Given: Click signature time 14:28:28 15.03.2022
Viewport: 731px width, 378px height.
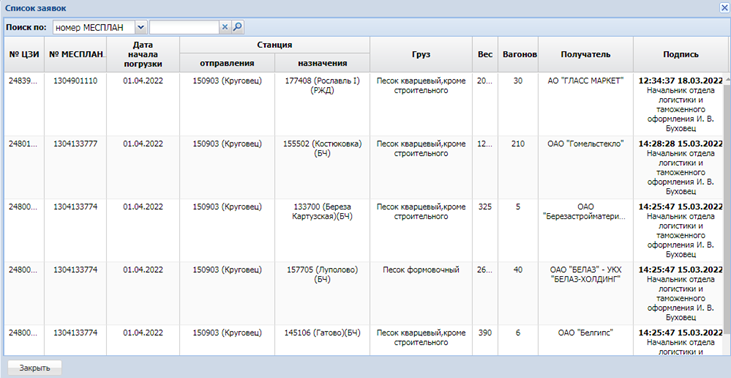Looking at the screenshot, I should [680, 144].
